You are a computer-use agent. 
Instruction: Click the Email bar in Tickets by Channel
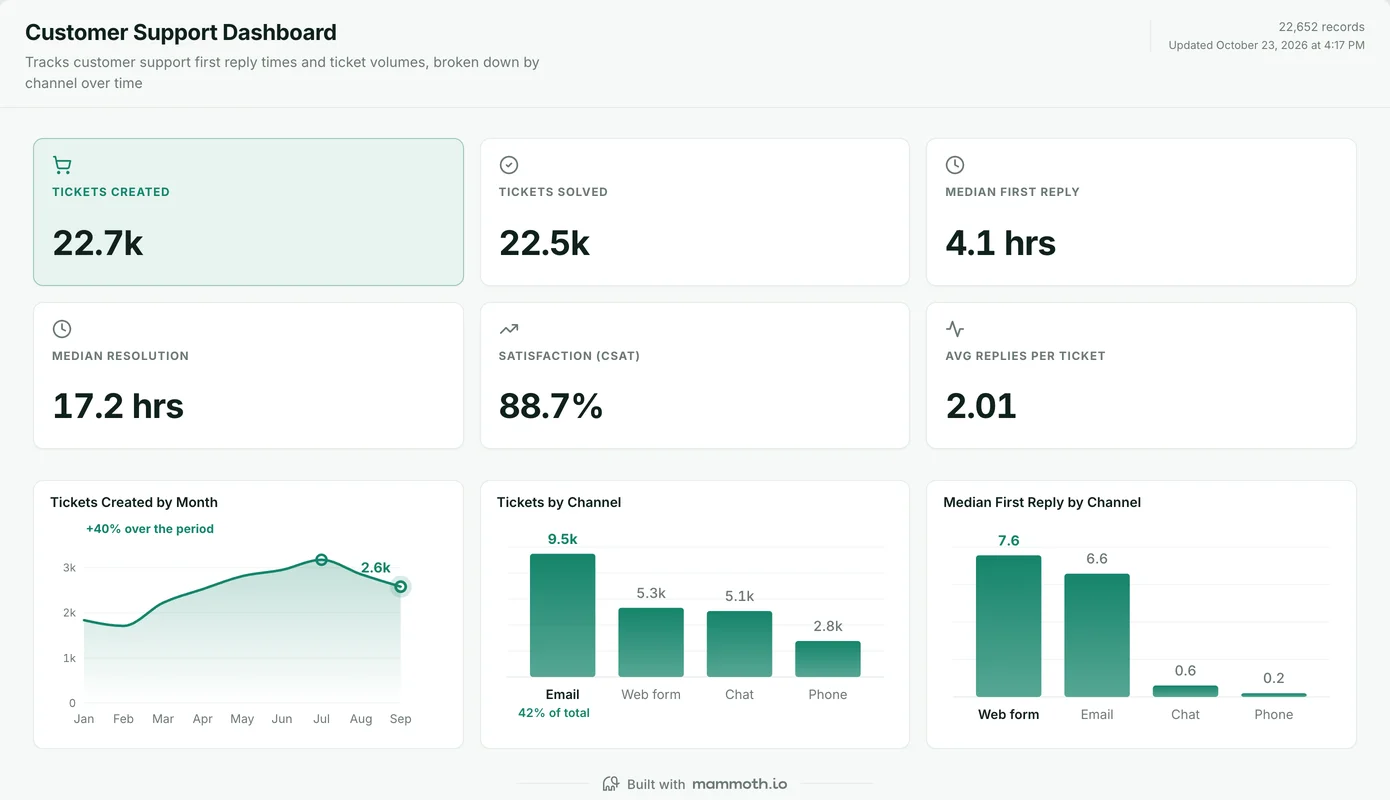tap(562, 615)
